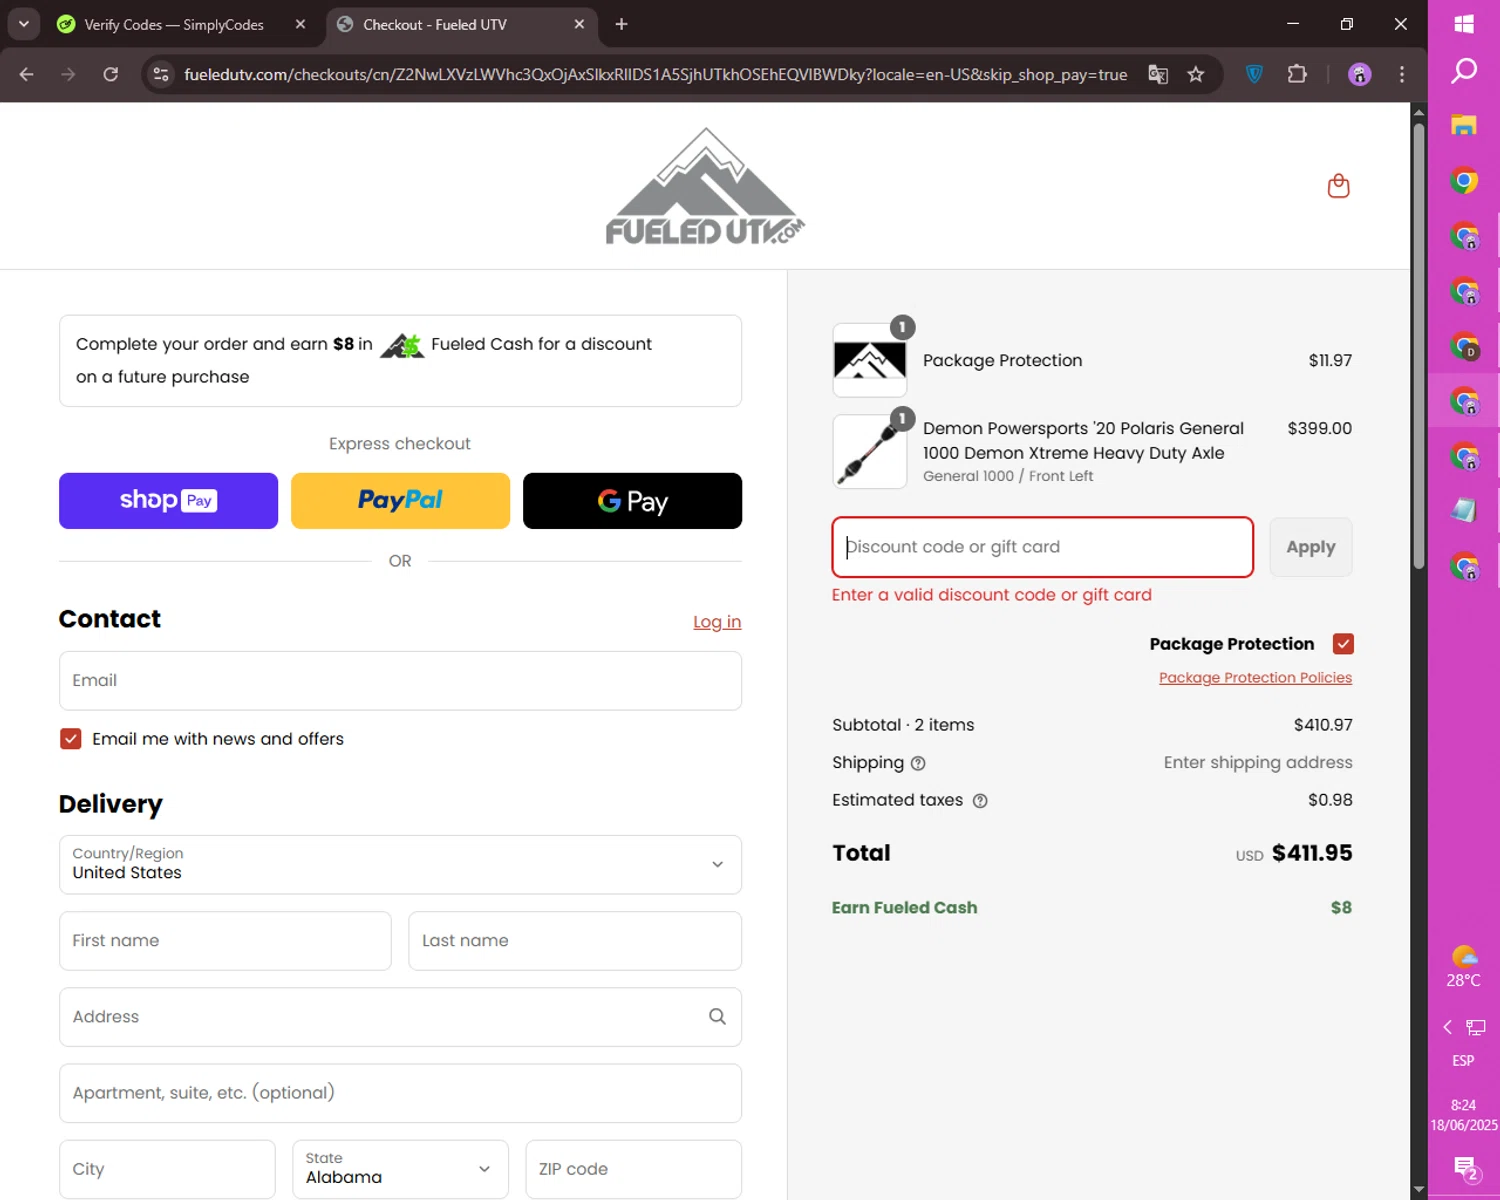Open the weather widget showing 28°C

click(x=1464, y=967)
